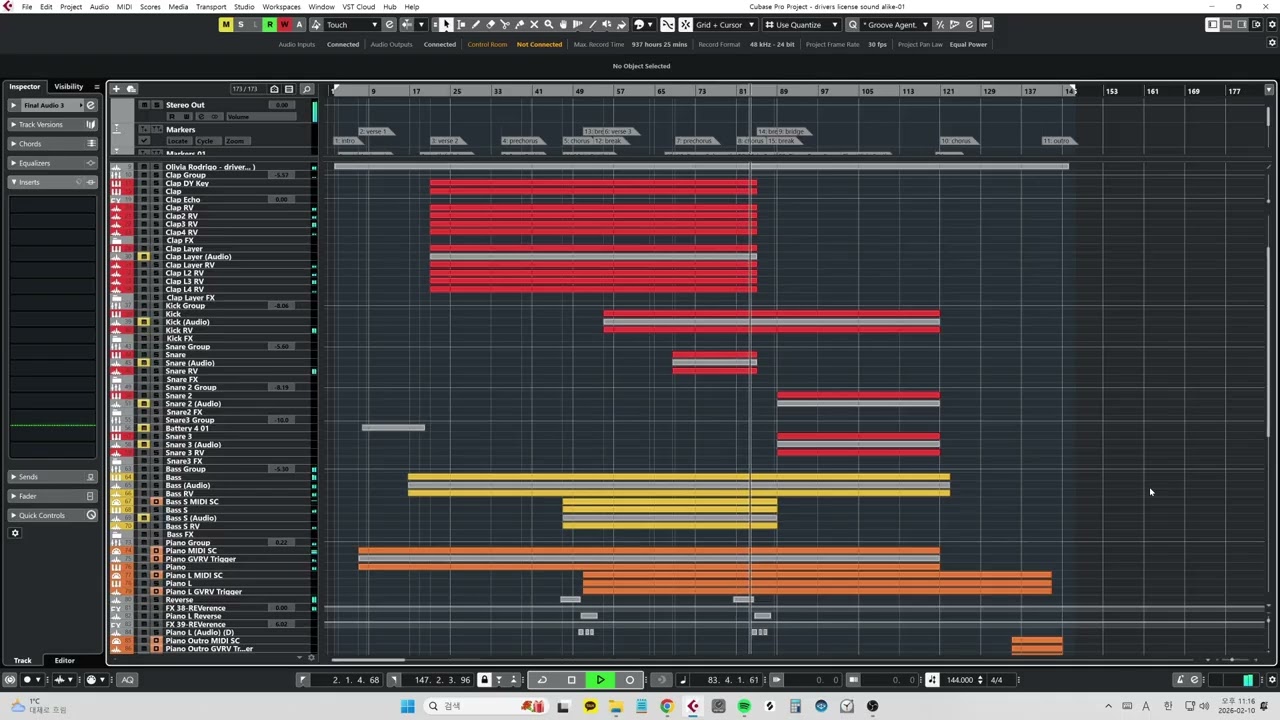
Task: Select the Object Selection arrow tool
Action: (x=446, y=25)
